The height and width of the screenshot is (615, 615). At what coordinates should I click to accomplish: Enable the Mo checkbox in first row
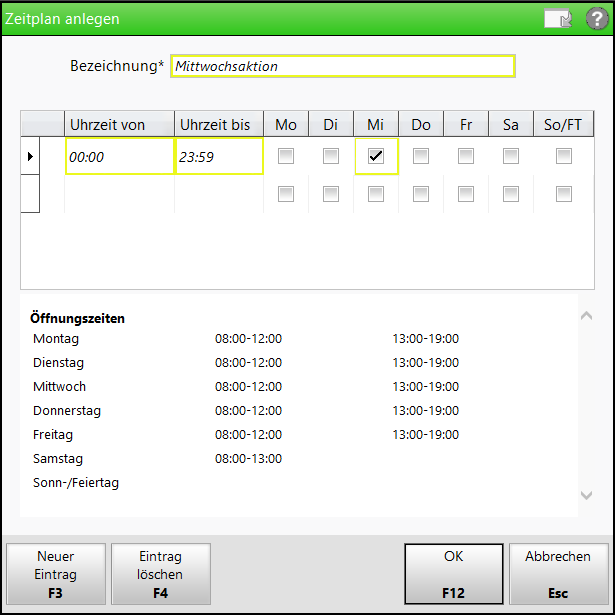click(286, 157)
